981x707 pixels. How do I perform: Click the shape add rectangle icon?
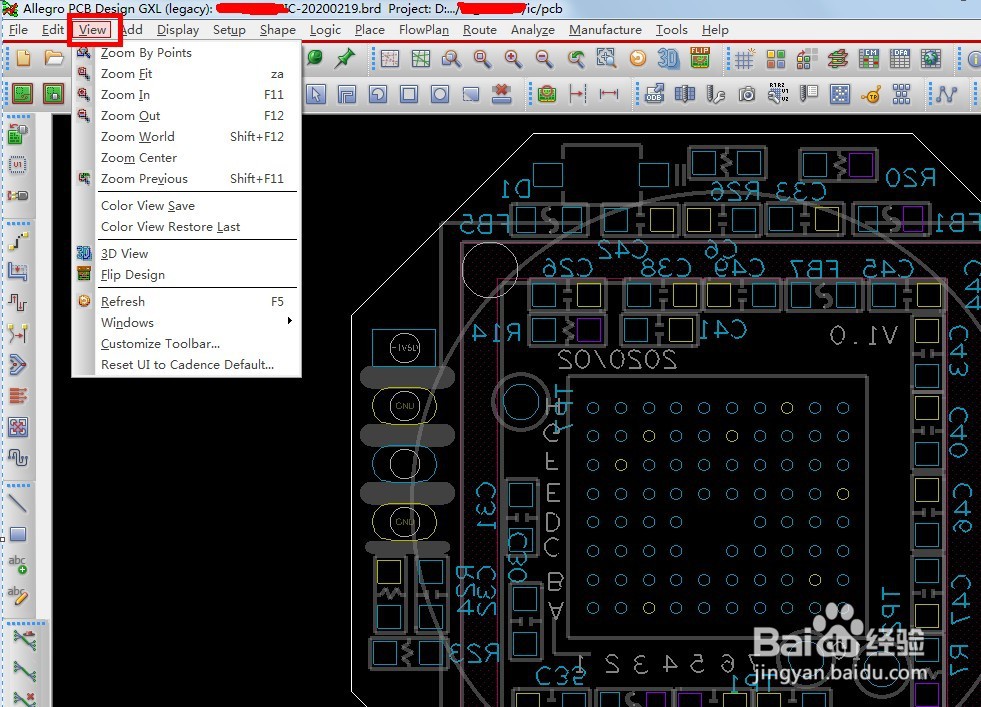(409, 94)
